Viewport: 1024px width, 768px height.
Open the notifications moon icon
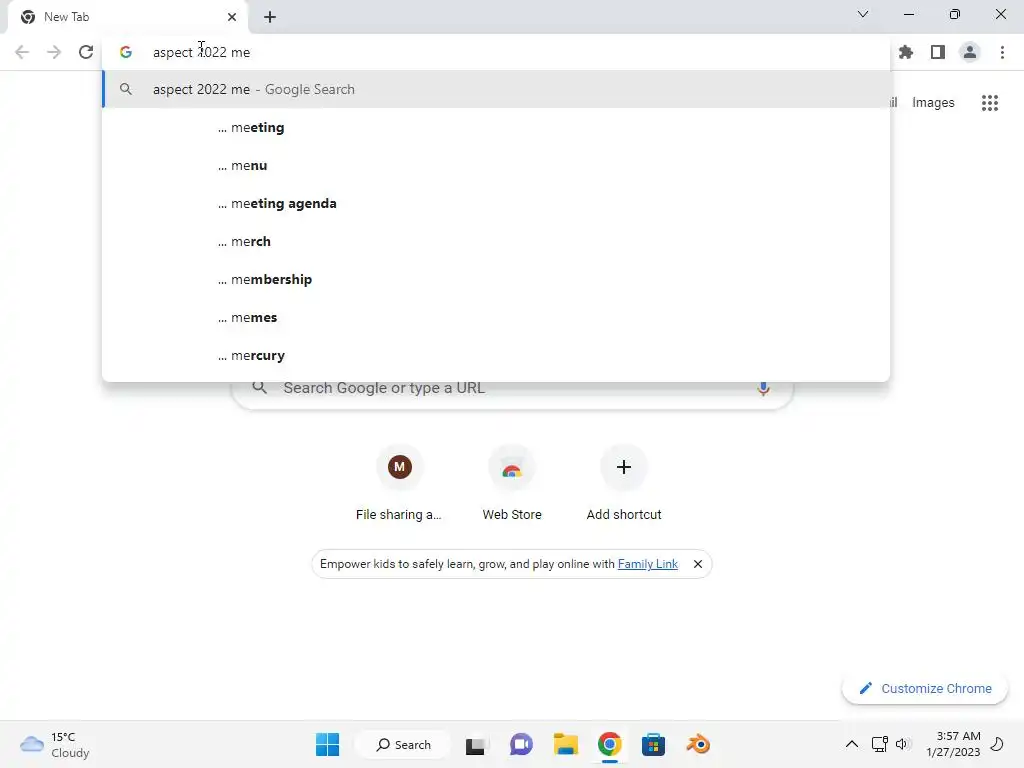pos(997,744)
